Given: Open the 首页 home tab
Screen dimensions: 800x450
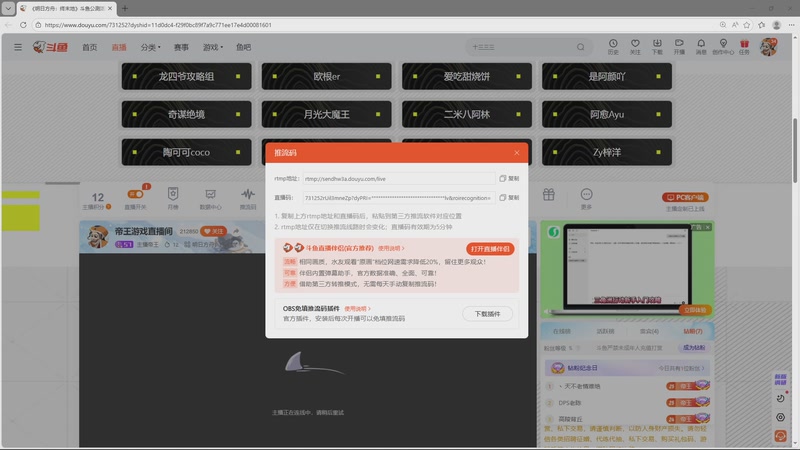Looking at the screenshot, I should 89,47.
